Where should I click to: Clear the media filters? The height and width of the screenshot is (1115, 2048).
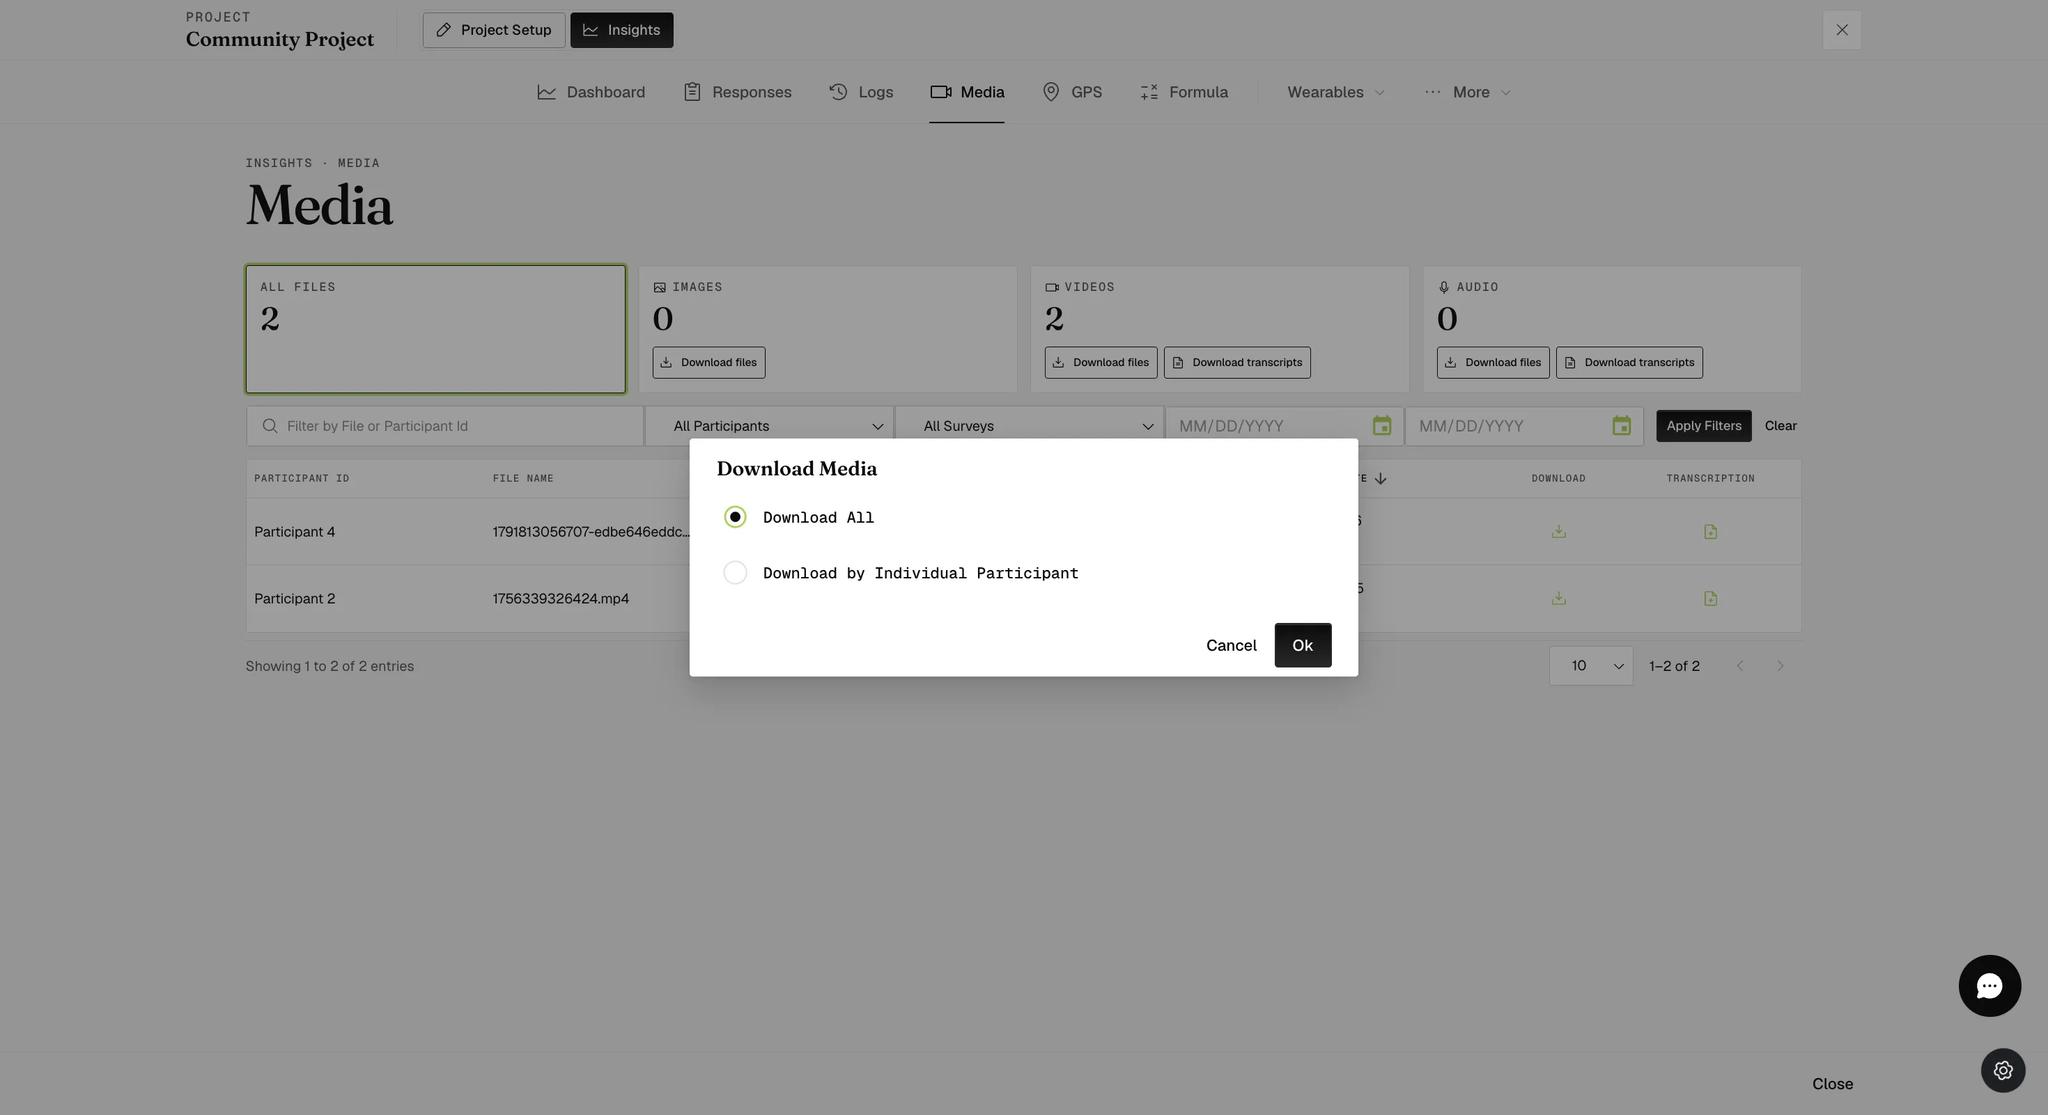[x=1780, y=426]
